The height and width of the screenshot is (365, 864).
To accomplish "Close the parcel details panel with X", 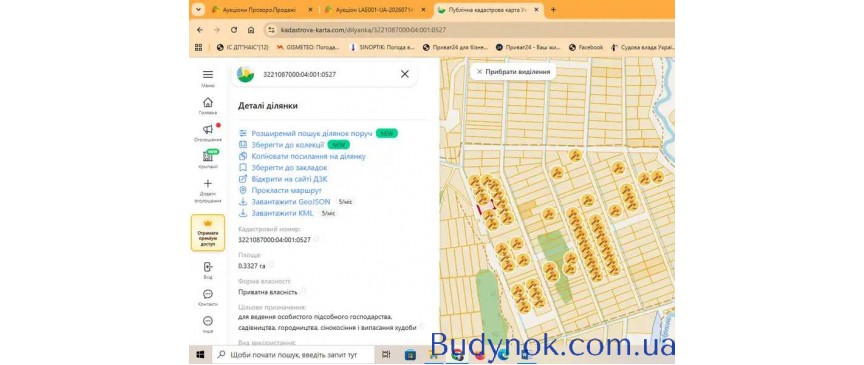I will pos(404,74).
